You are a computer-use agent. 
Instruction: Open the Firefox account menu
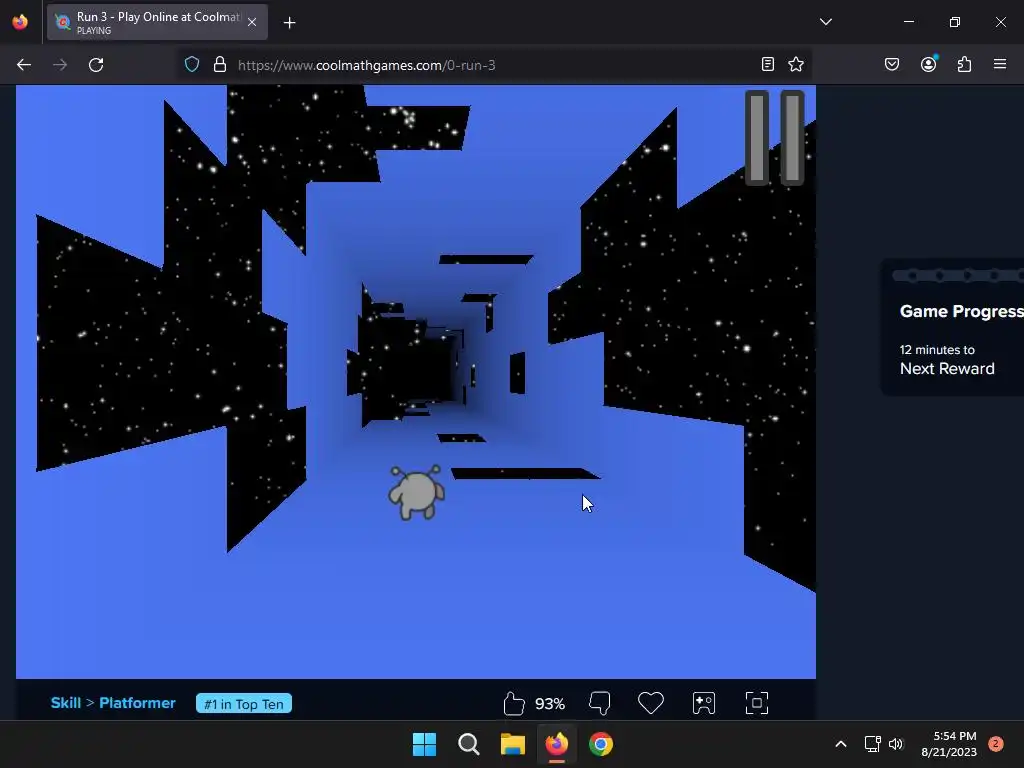pyautogui.click(x=928, y=63)
